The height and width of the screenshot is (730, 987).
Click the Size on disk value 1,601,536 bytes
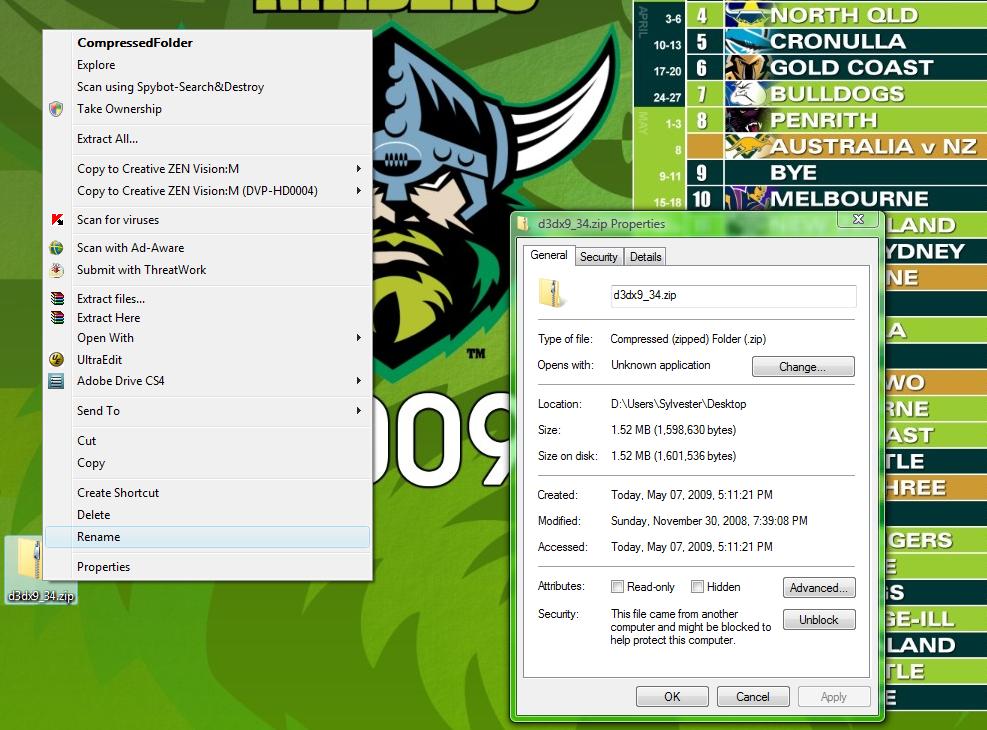click(674, 456)
